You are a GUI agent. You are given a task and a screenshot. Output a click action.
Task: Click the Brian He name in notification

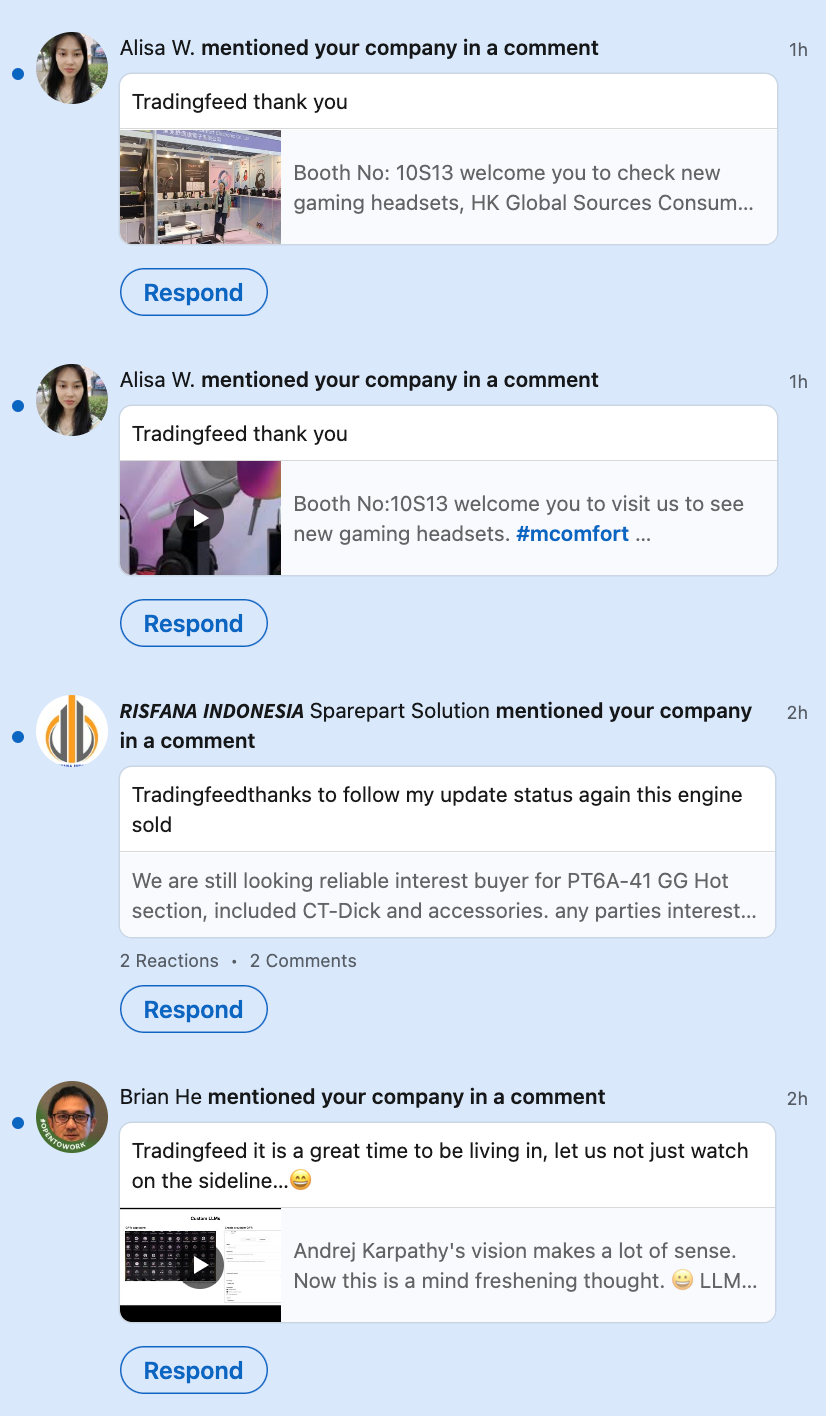click(x=160, y=1097)
